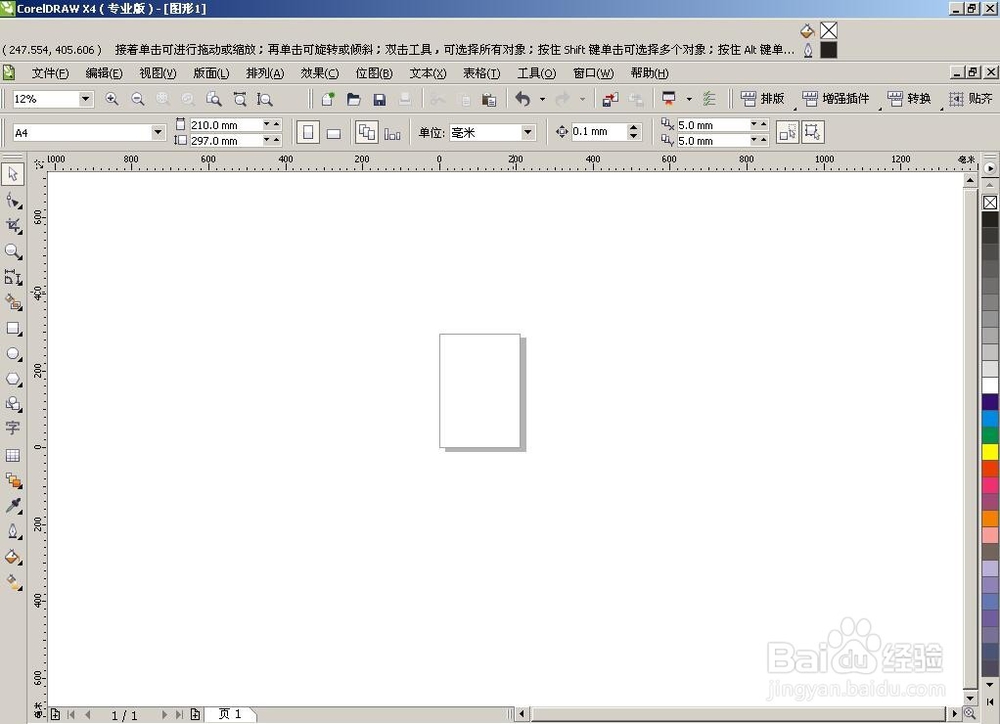Toggle apply layout to current page only

(392, 133)
